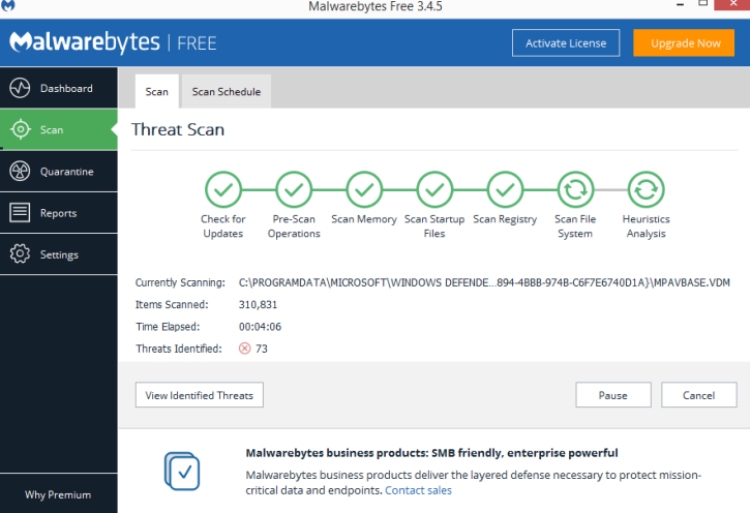This screenshot has height=513, width=750.
Task: Click the business products headline text
Action: [431, 453]
